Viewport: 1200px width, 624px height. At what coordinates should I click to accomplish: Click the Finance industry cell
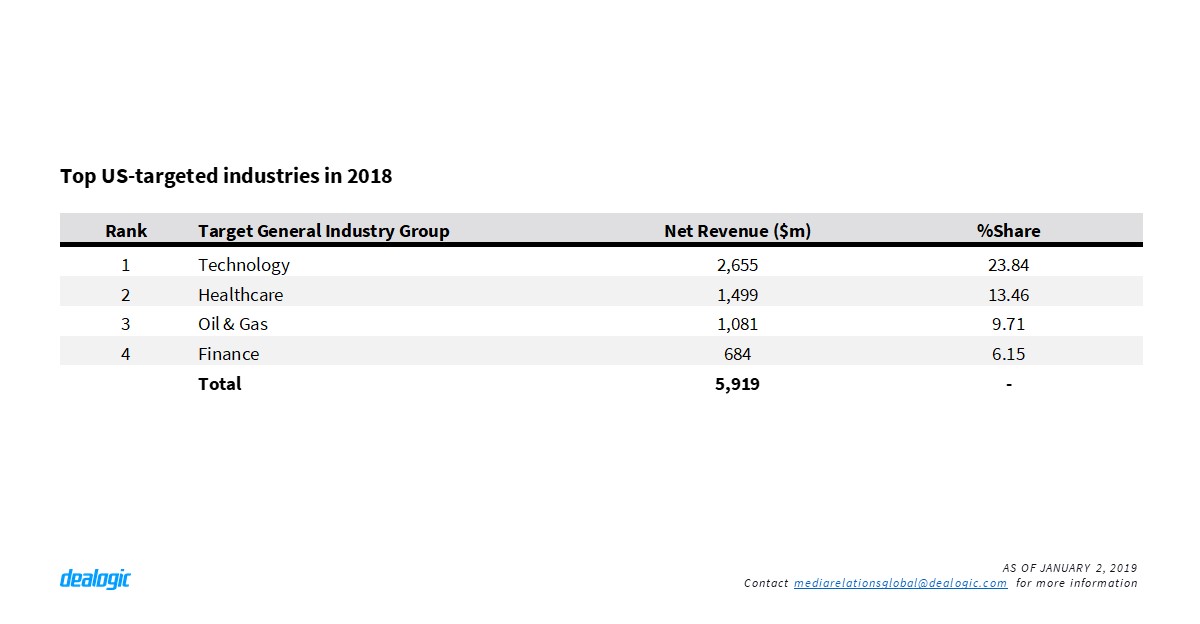point(228,354)
